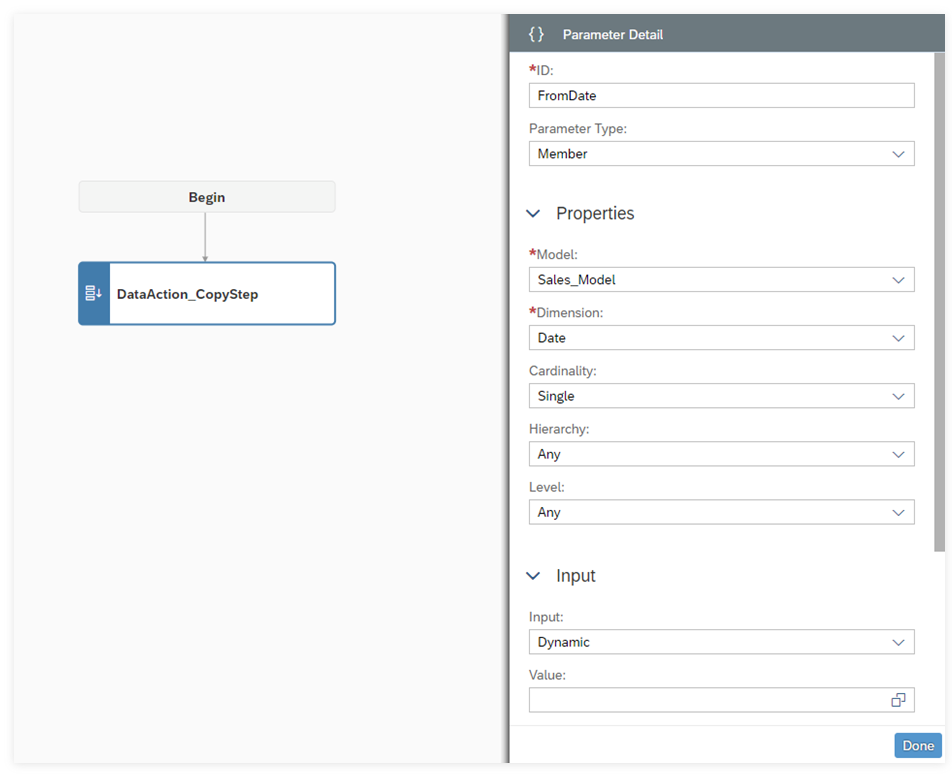
Task: Click the copy step icon on DataAction_CopyStep
Action: tap(93, 294)
